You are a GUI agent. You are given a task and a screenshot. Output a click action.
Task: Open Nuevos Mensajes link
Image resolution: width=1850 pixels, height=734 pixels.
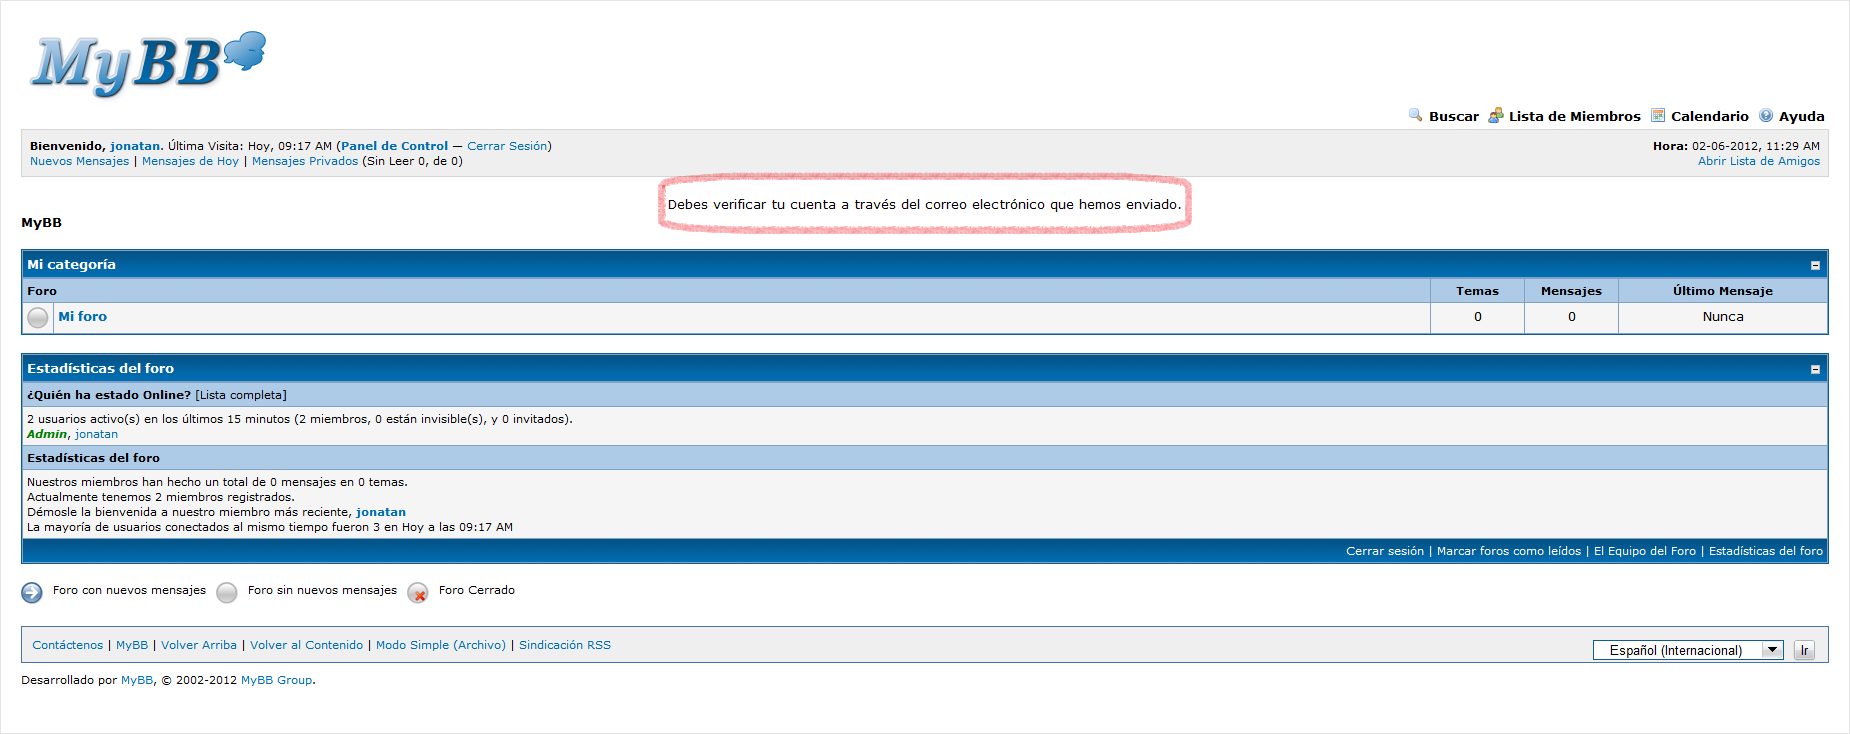pos(79,161)
